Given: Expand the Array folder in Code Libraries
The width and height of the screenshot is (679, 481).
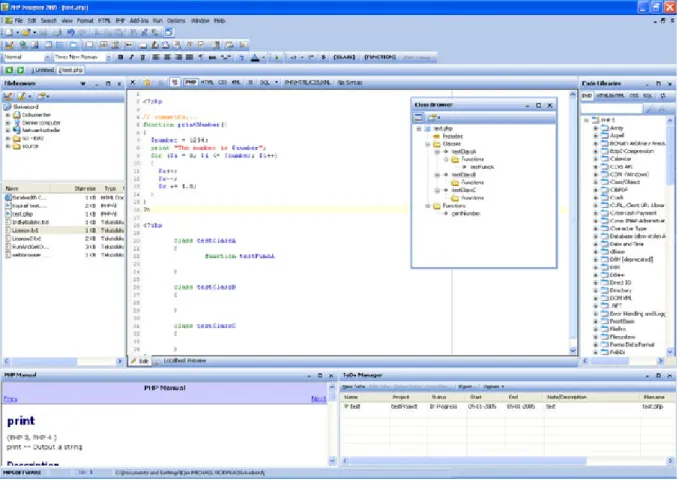Looking at the screenshot, I should tap(595, 128).
